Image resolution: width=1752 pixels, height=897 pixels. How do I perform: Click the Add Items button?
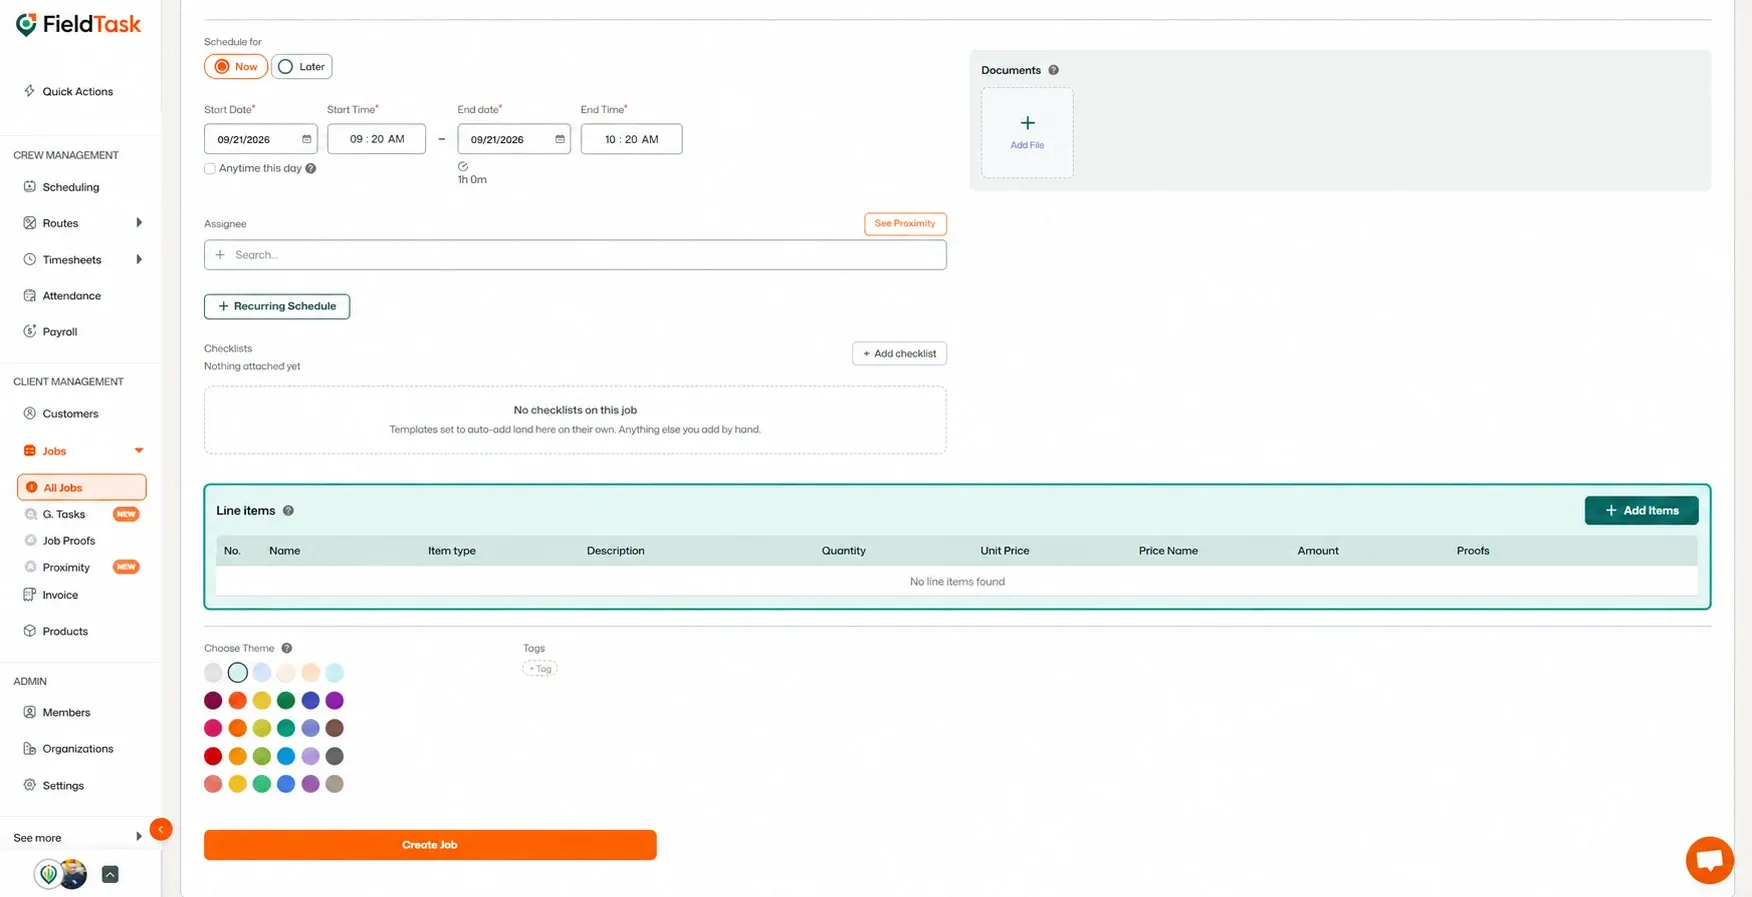(1641, 511)
